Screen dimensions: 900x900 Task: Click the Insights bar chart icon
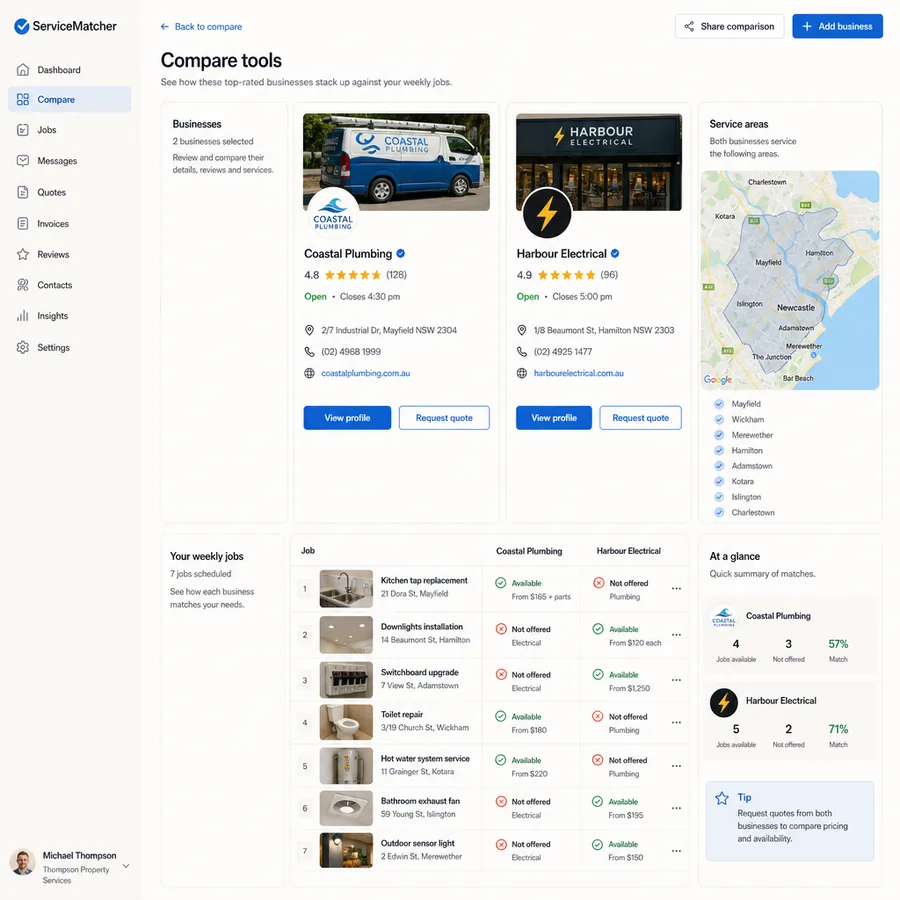click(x=23, y=316)
